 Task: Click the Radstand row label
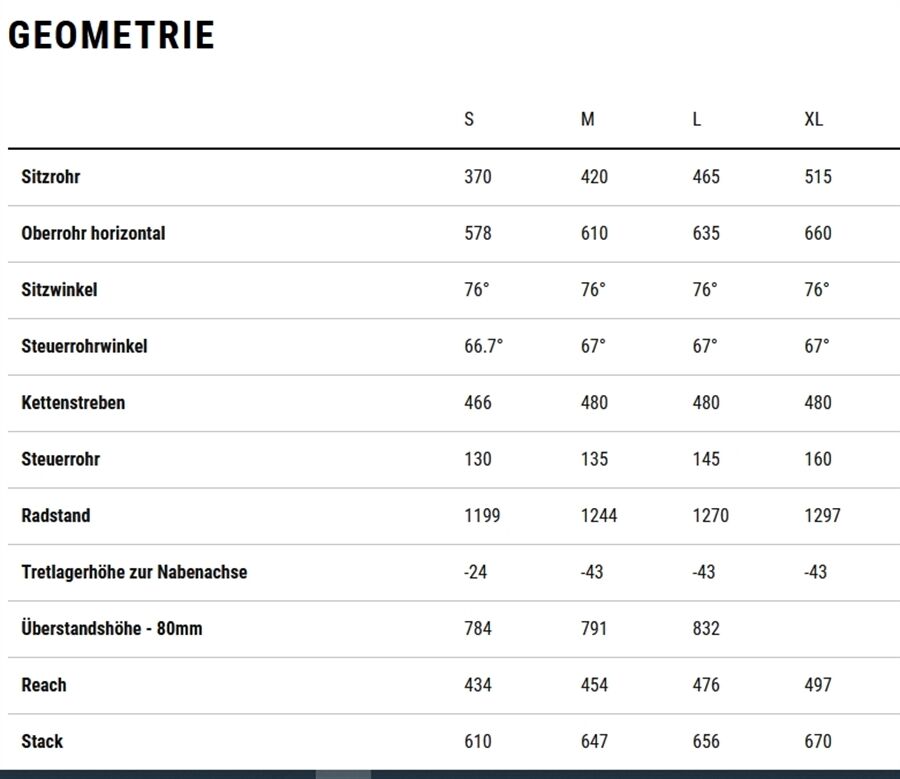(x=56, y=516)
